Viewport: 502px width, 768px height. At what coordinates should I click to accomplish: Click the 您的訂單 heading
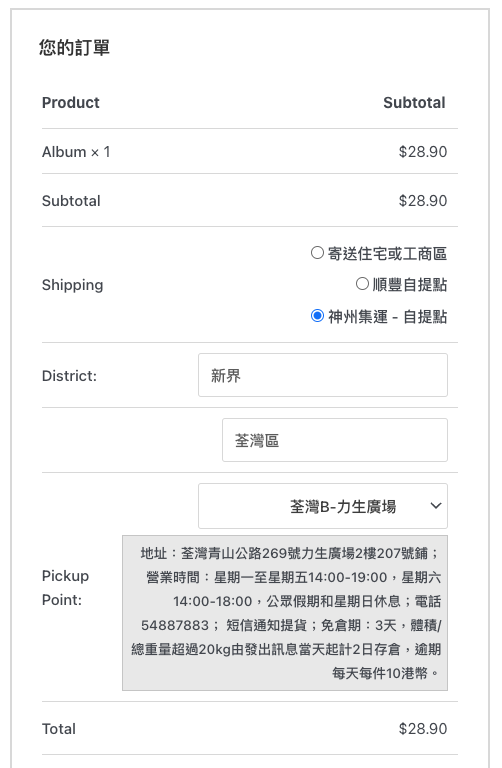coord(74,48)
